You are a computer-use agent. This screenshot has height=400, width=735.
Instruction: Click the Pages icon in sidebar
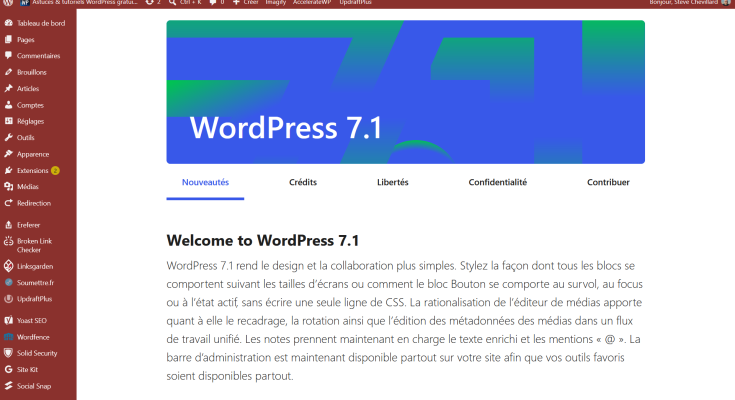click(8, 39)
